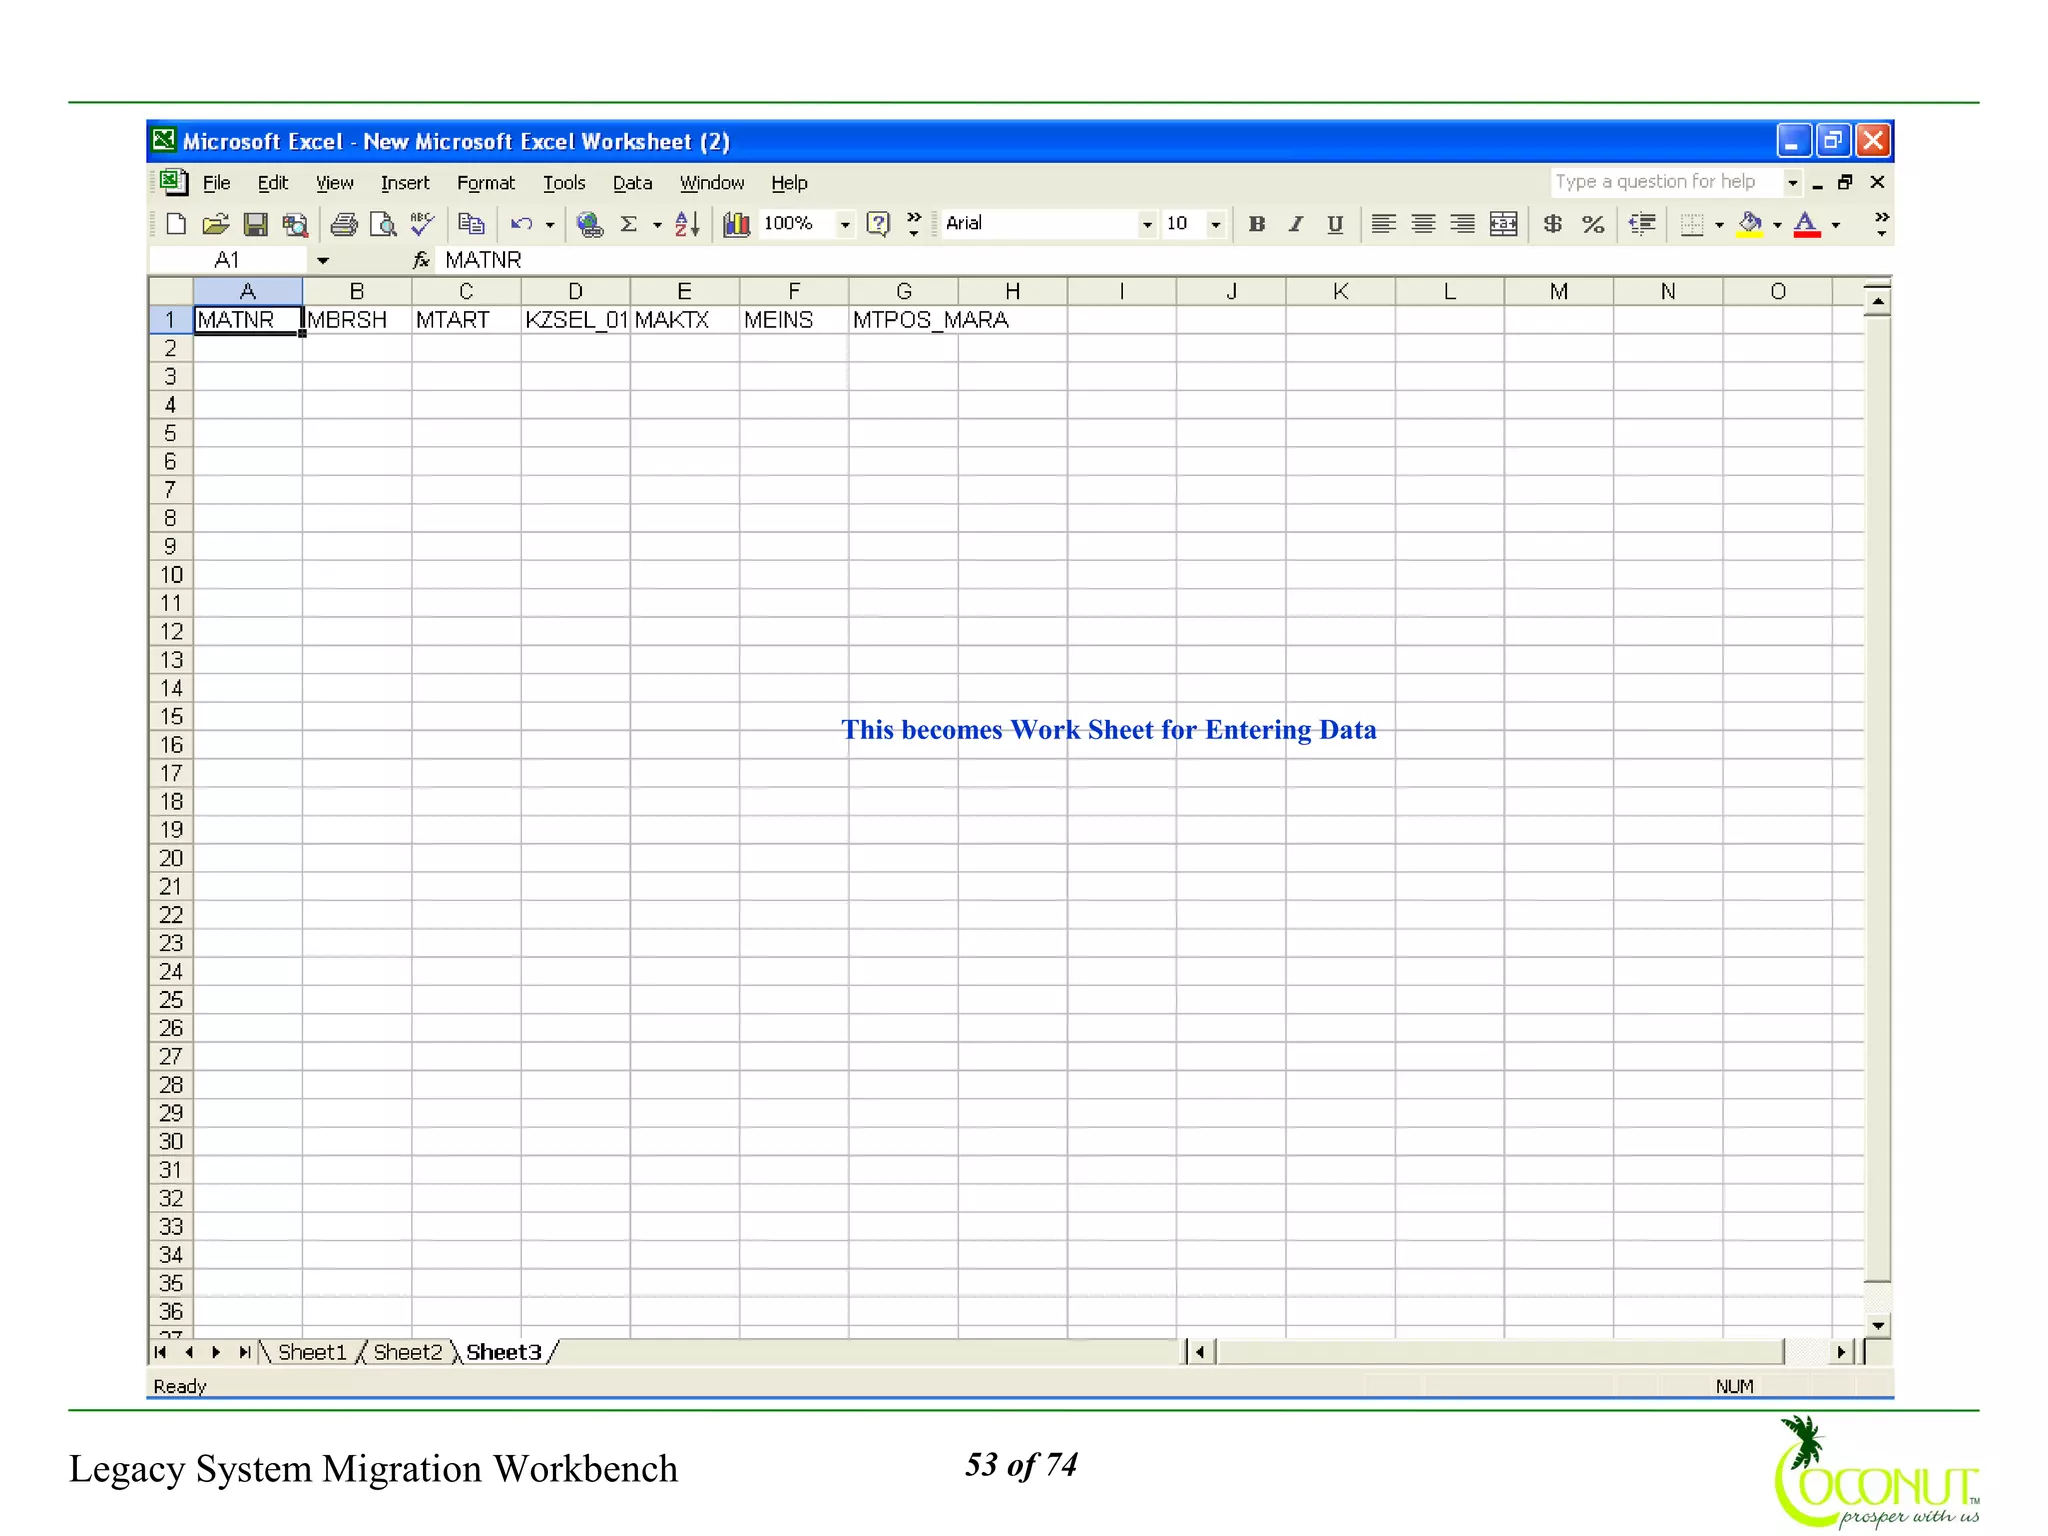Image resolution: width=2048 pixels, height=1536 pixels.
Task: Select cell containing MTPOS_MARA
Action: click(903, 320)
